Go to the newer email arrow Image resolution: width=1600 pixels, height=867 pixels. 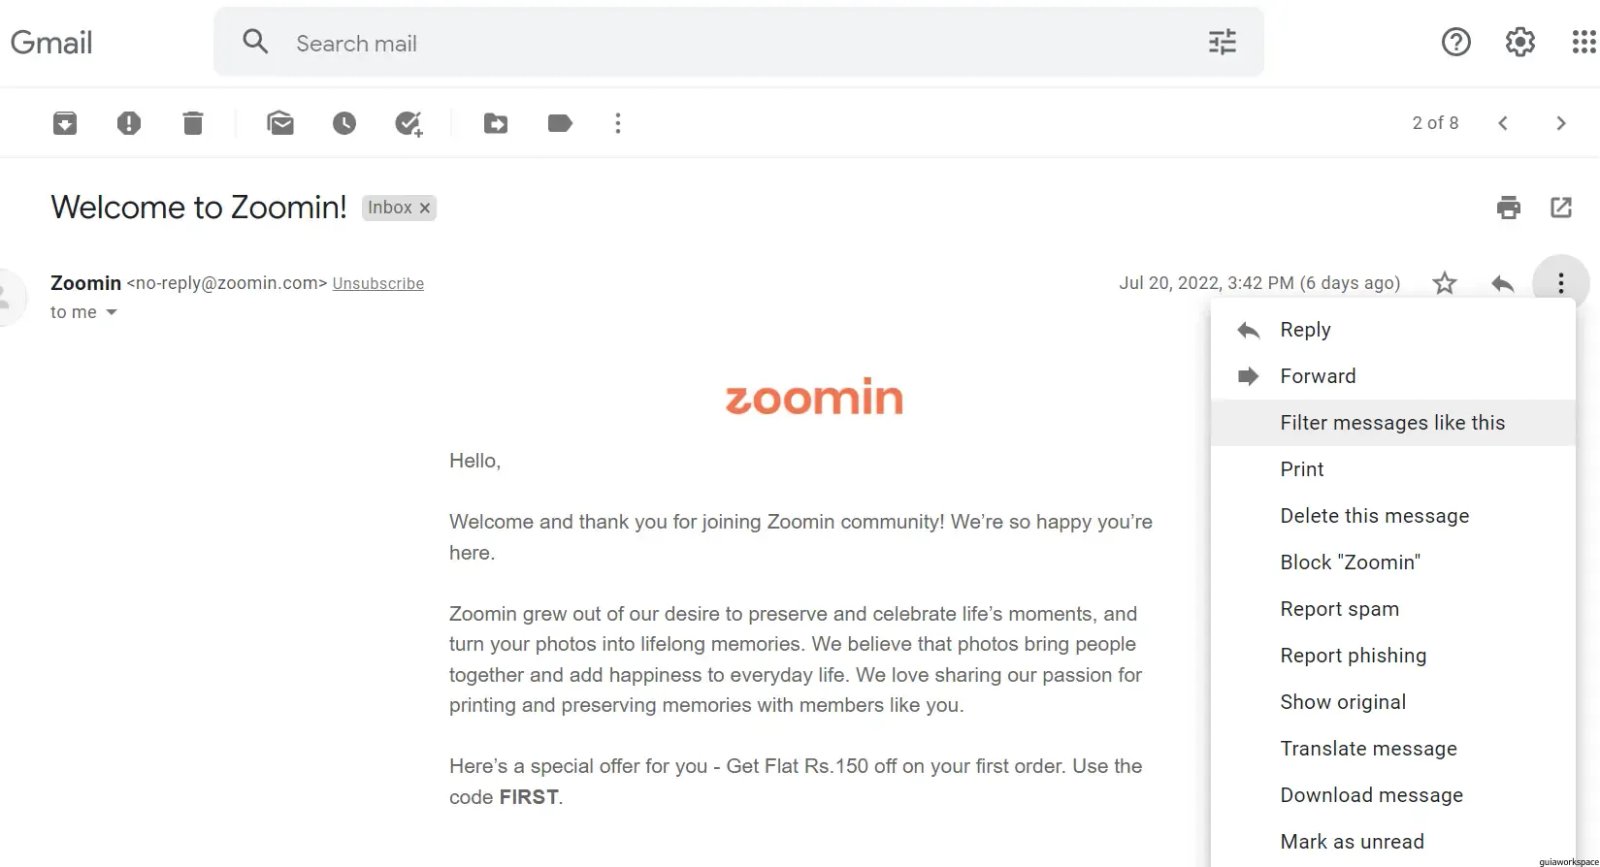[x=1502, y=123]
